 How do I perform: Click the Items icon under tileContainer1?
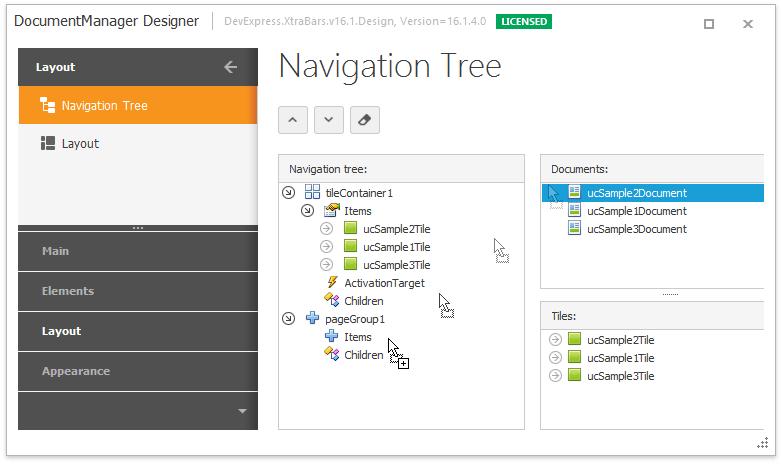click(332, 210)
